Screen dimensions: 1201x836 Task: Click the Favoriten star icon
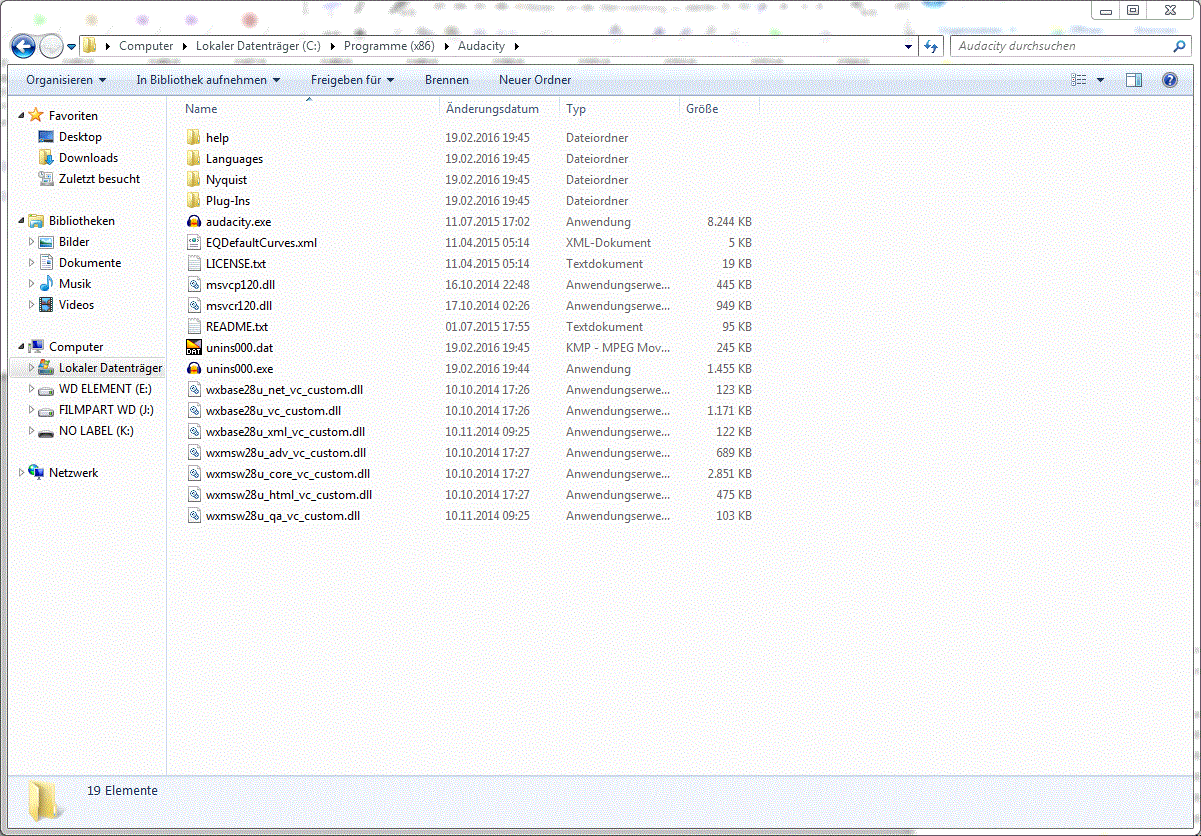click(36, 116)
